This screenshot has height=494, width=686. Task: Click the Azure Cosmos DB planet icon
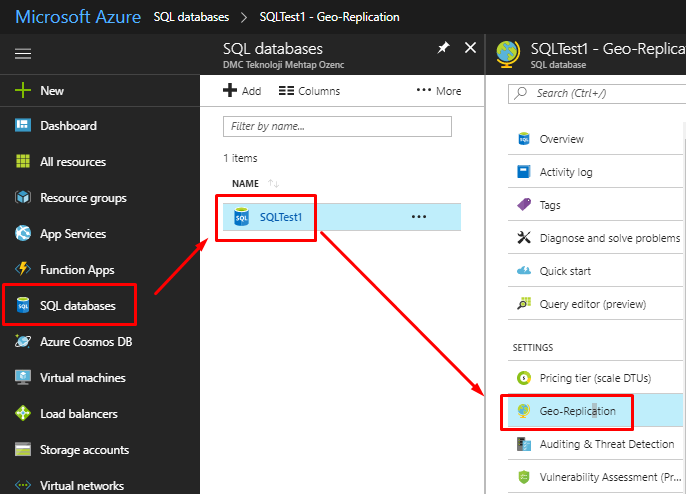pos(23,341)
